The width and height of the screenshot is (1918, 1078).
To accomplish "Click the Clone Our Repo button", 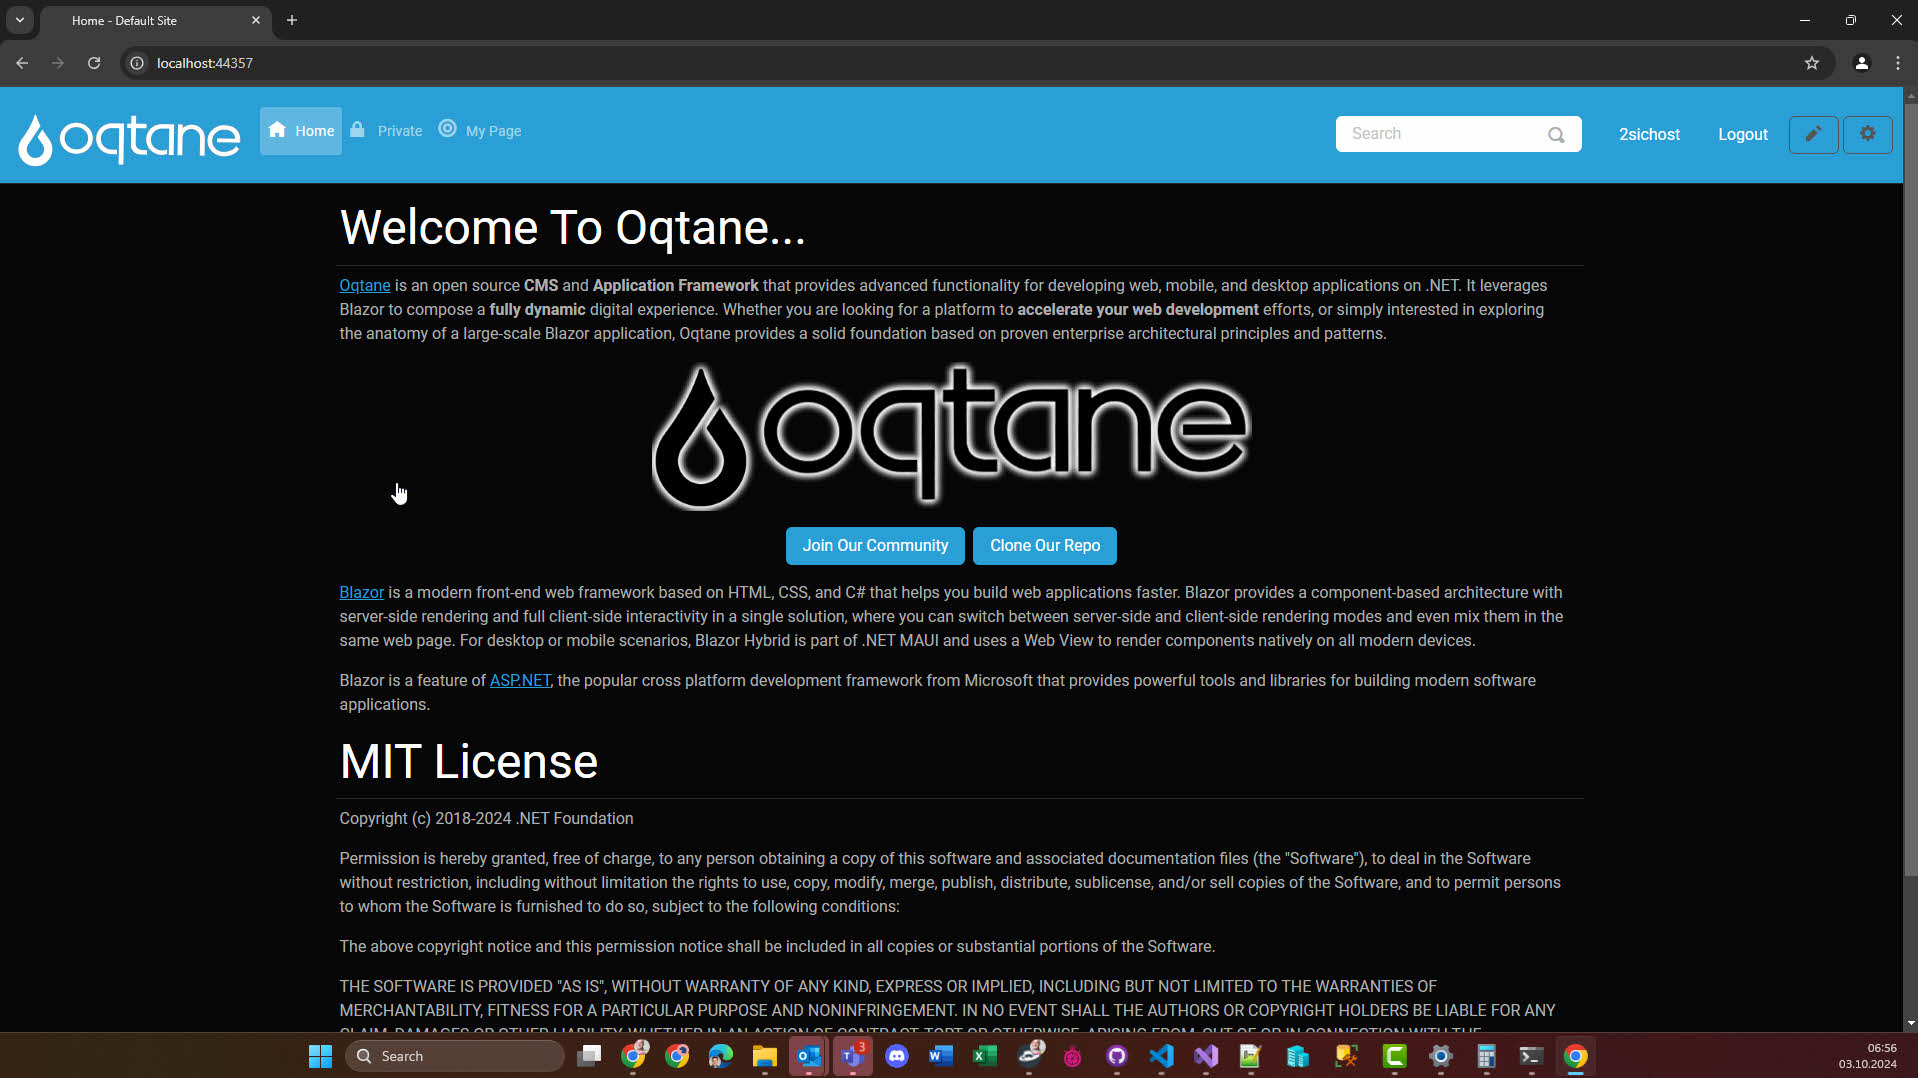I will coord(1044,546).
